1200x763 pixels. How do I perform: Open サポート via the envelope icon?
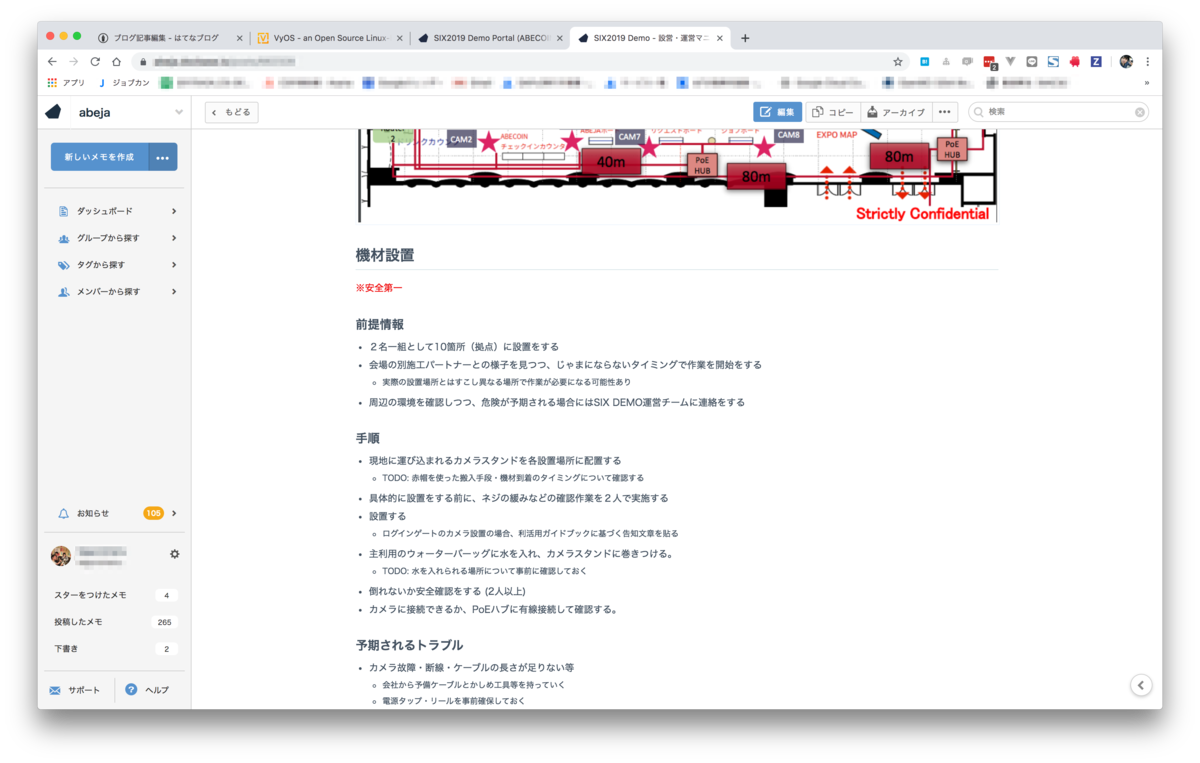[x=54, y=689]
